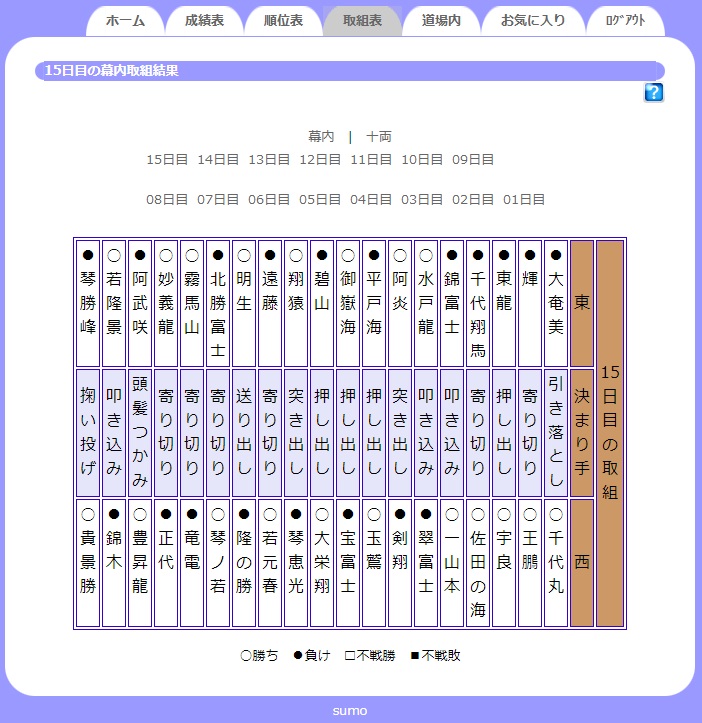Show results for 01日目

point(524,200)
